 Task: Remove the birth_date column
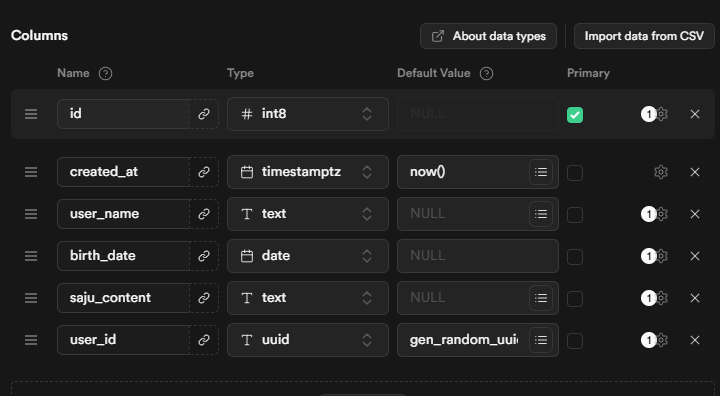695,256
